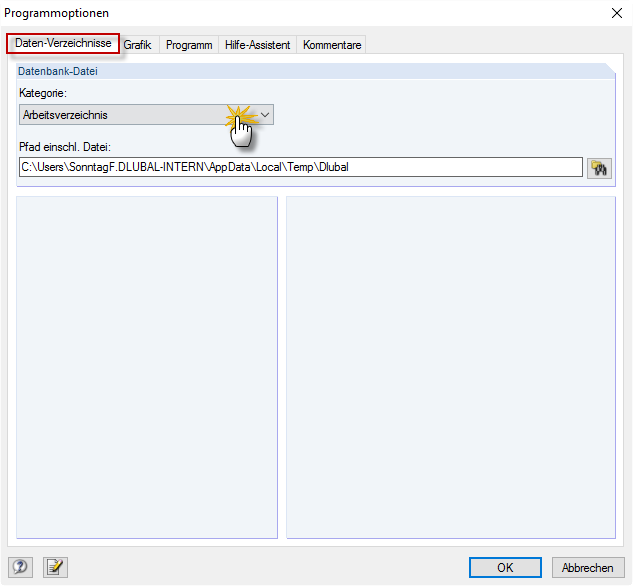This screenshot has width=633, height=586.
Task: Open the Hilfe-Assistent tab
Action: tap(258, 45)
